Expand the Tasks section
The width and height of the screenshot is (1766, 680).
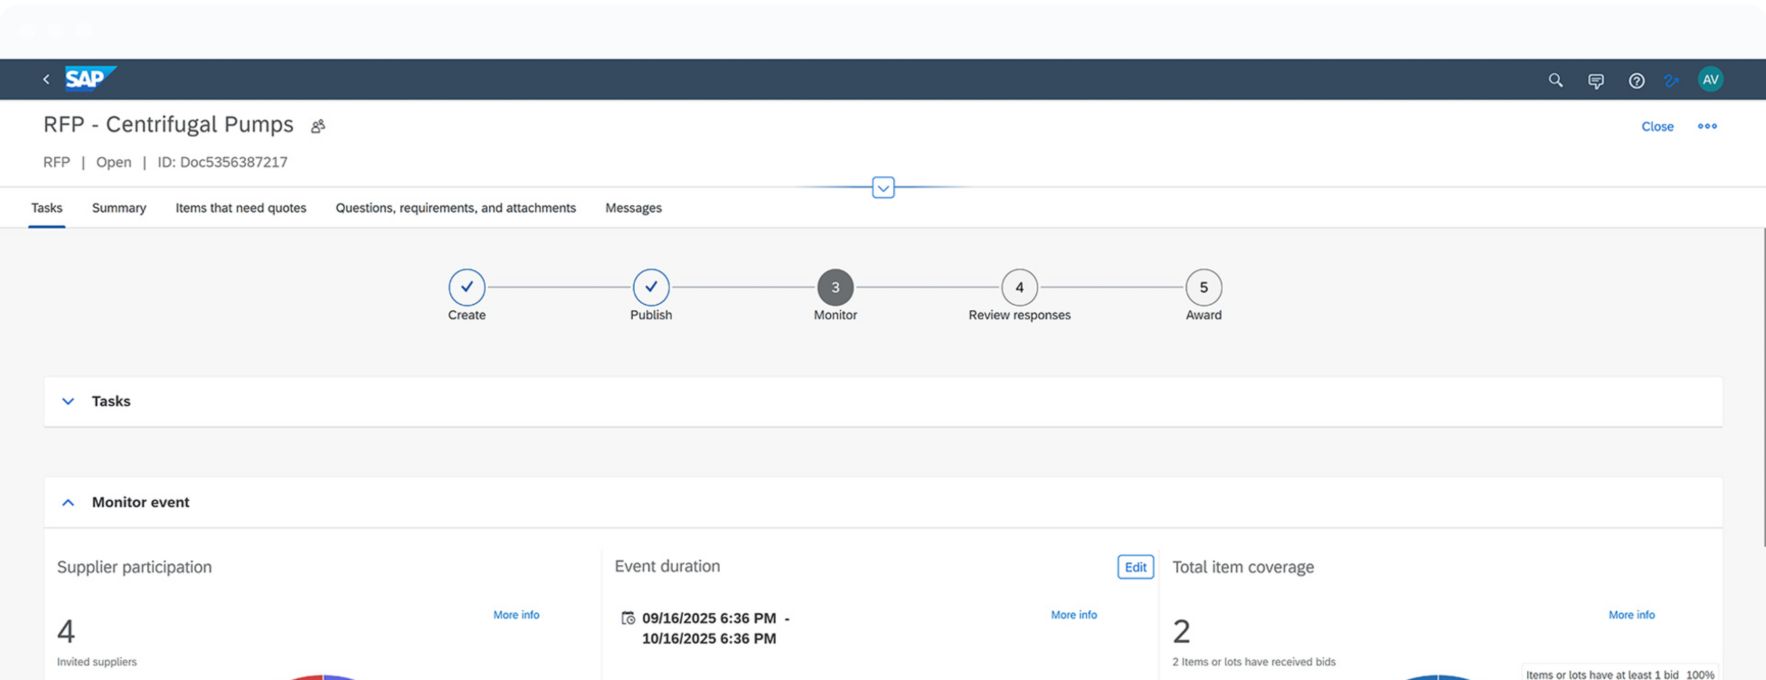pyautogui.click(x=68, y=401)
